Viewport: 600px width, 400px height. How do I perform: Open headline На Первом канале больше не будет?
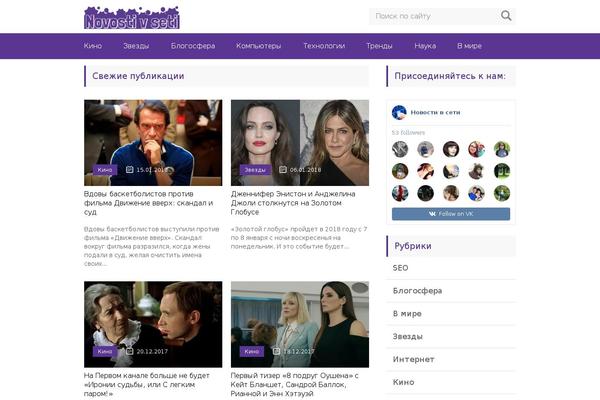pos(147,384)
